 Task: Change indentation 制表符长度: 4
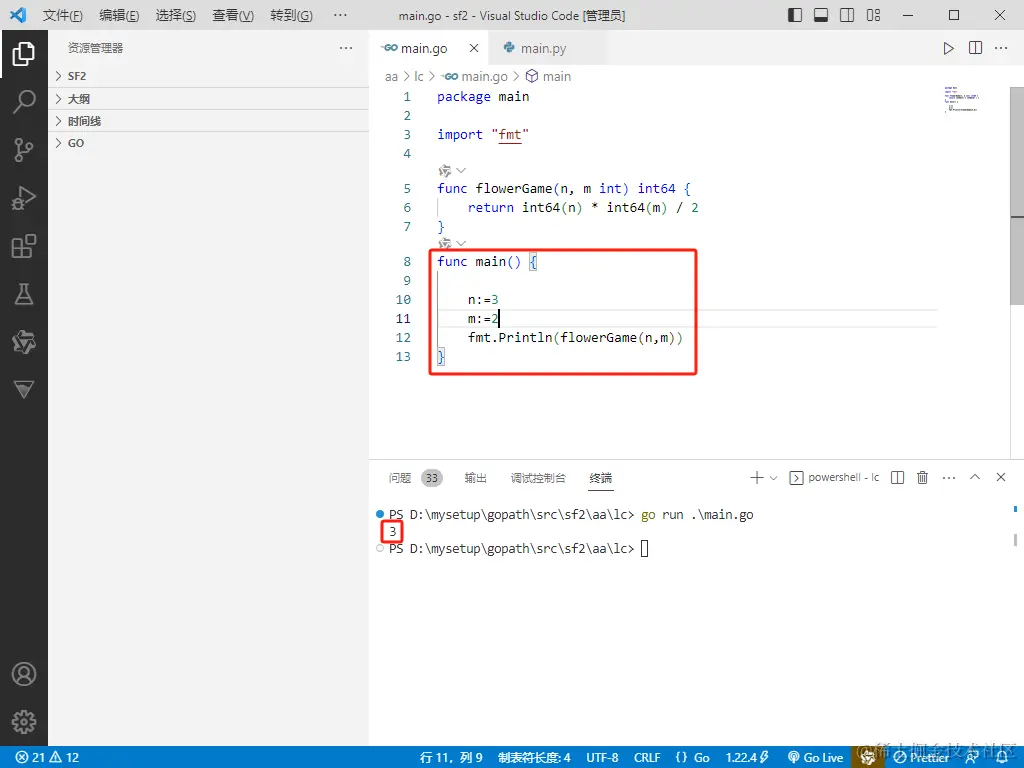point(534,758)
